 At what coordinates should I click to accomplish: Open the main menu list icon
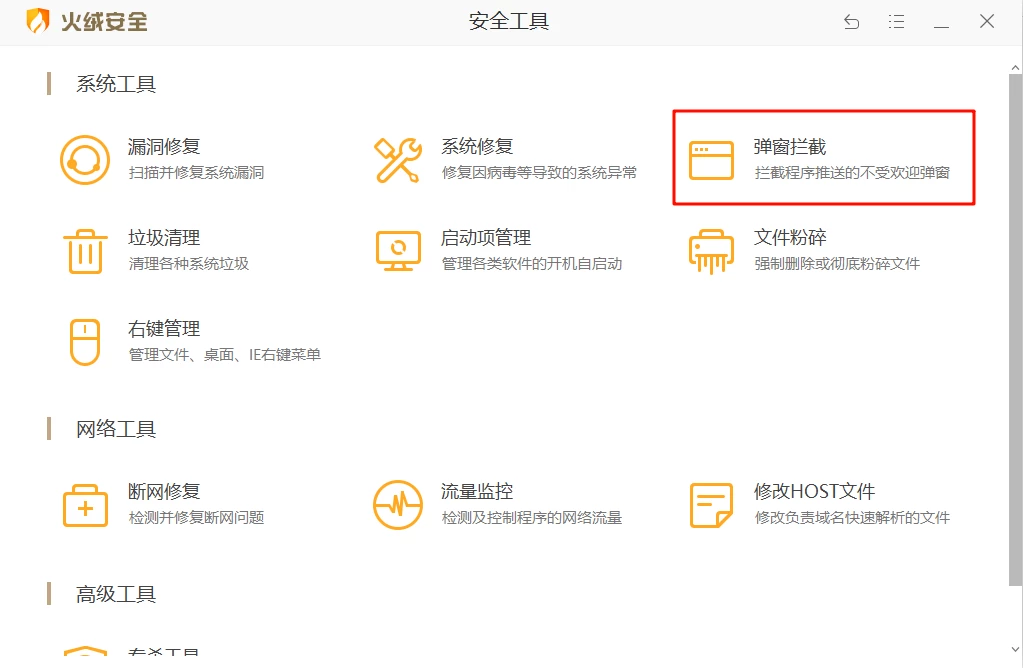(896, 22)
